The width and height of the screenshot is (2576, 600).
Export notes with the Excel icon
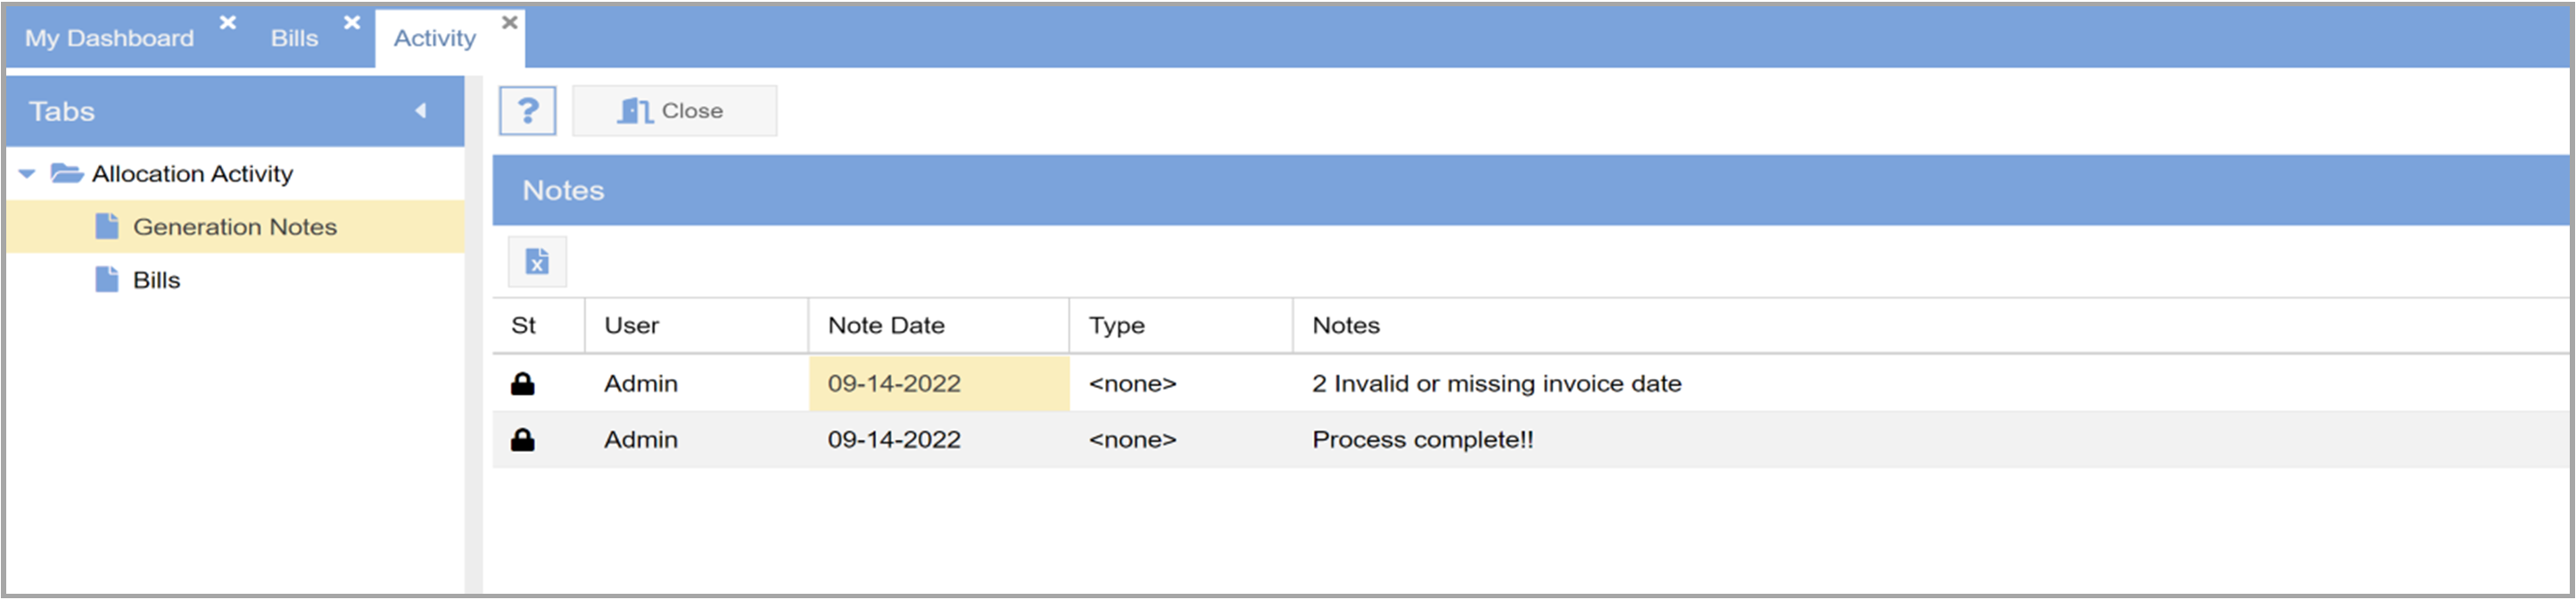pos(537,262)
